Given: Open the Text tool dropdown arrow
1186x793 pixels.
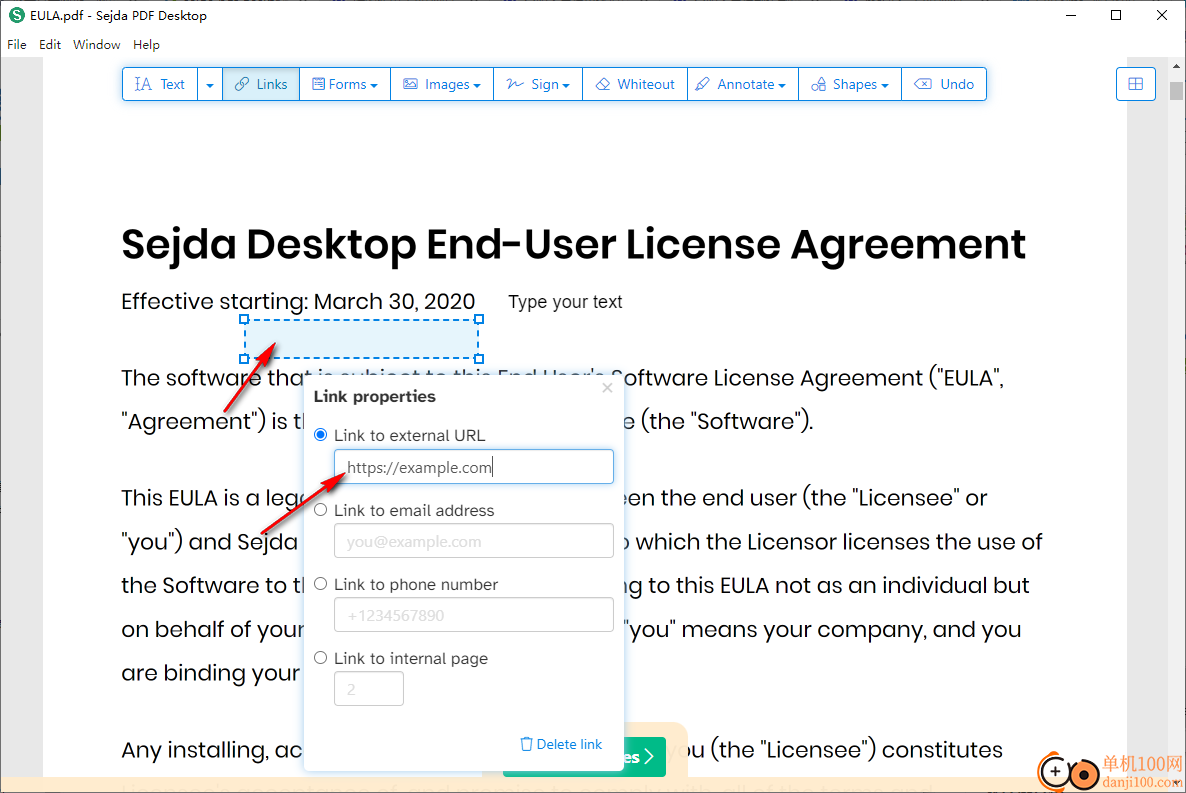Looking at the screenshot, I should (x=210, y=84).
